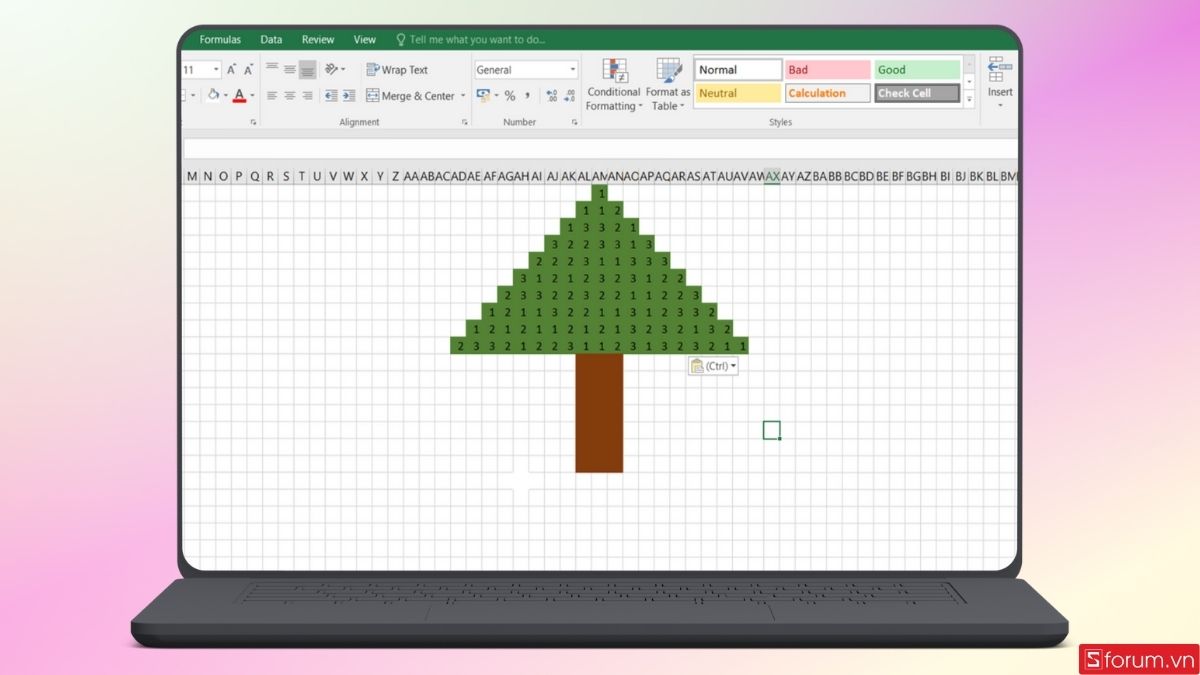Decrease font size with the smaller A icon
The height and width of the screenshot is (675, 1200).
(247, 70)
